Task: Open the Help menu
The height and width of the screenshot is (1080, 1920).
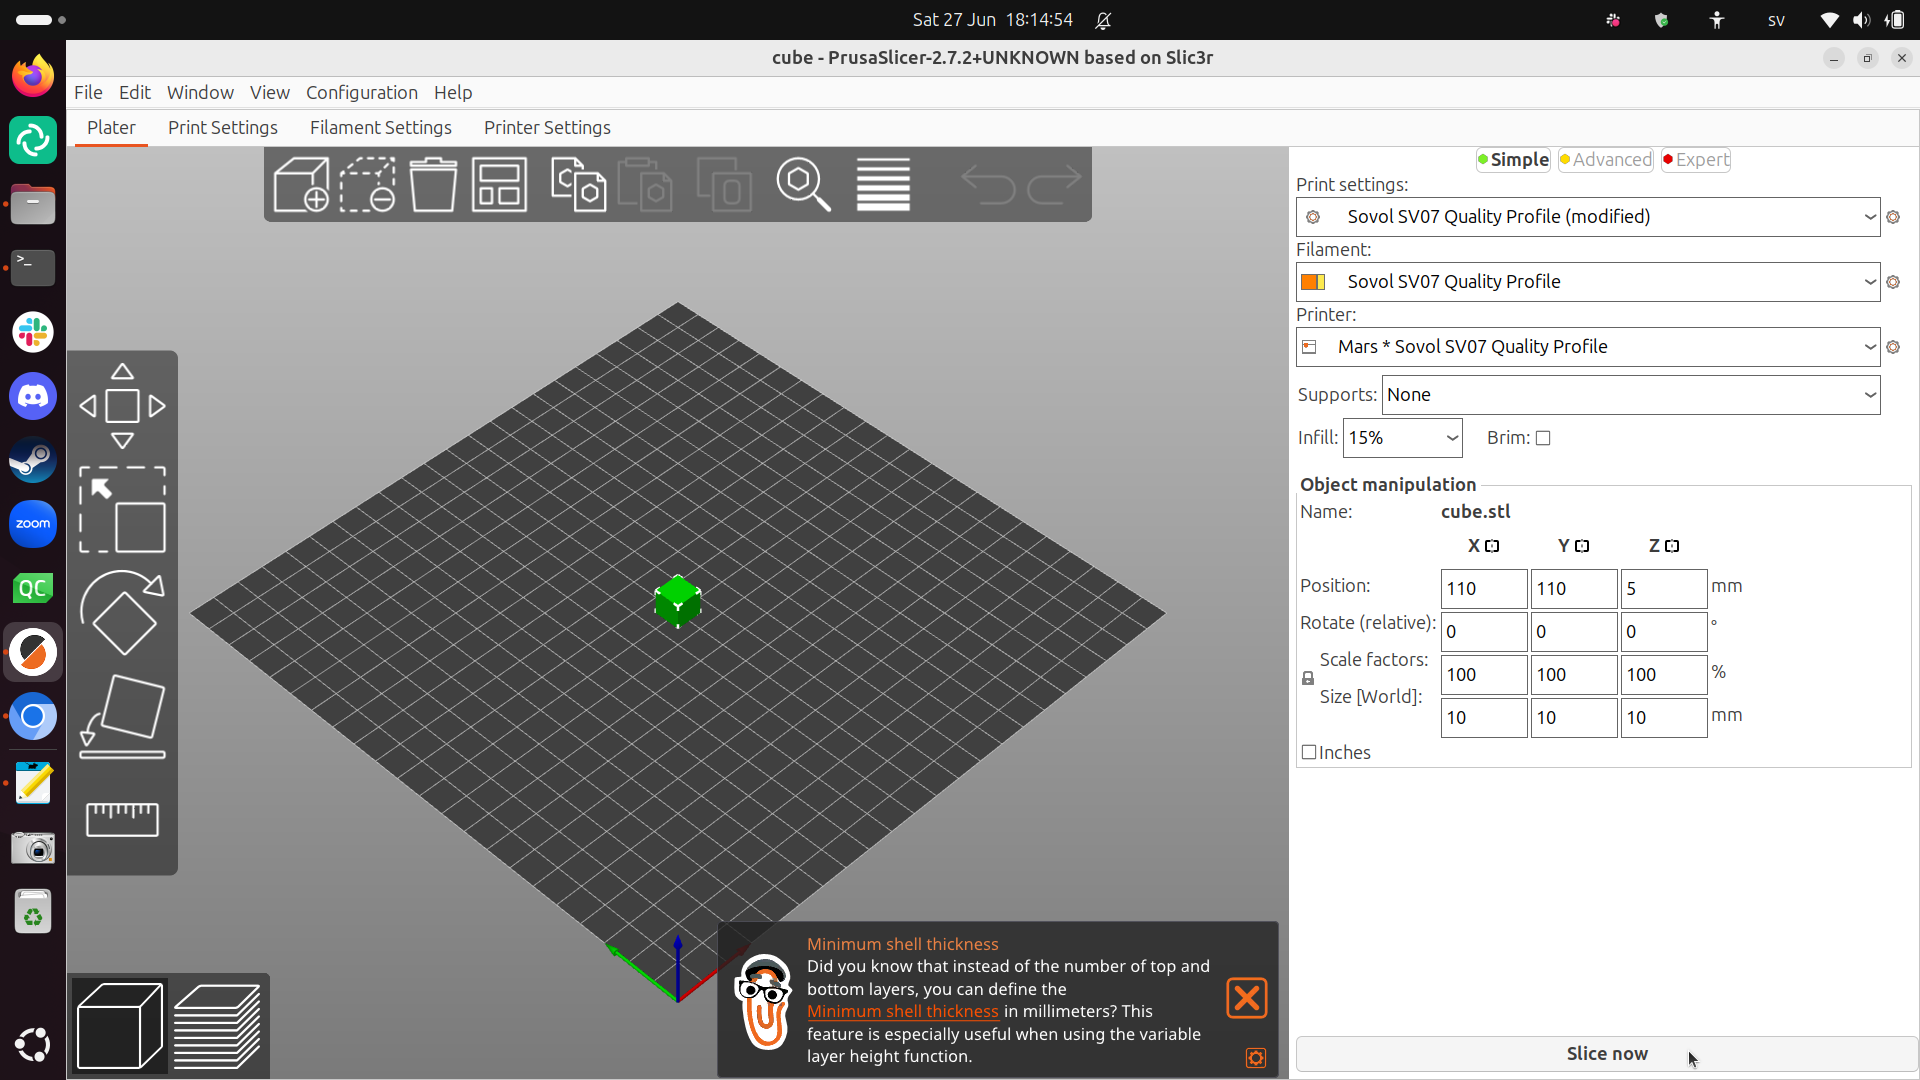Action: pos(453,92)
